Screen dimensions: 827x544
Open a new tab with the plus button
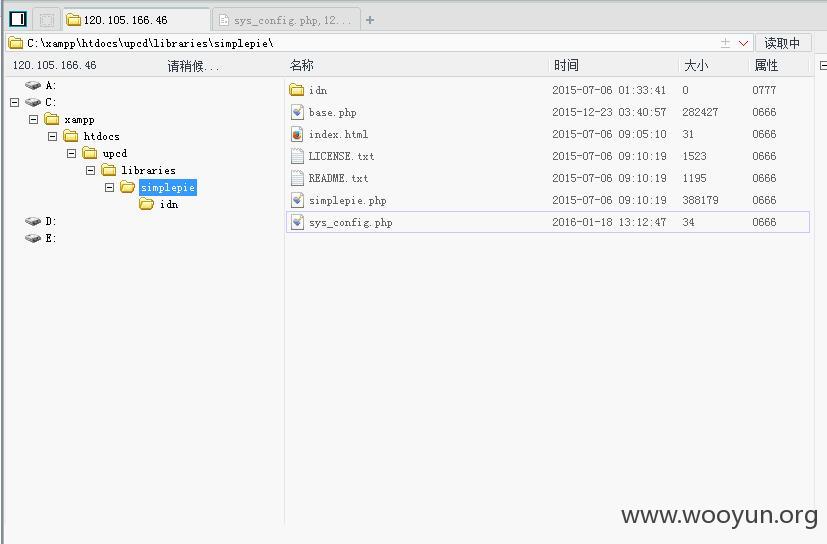pos(370,20)
